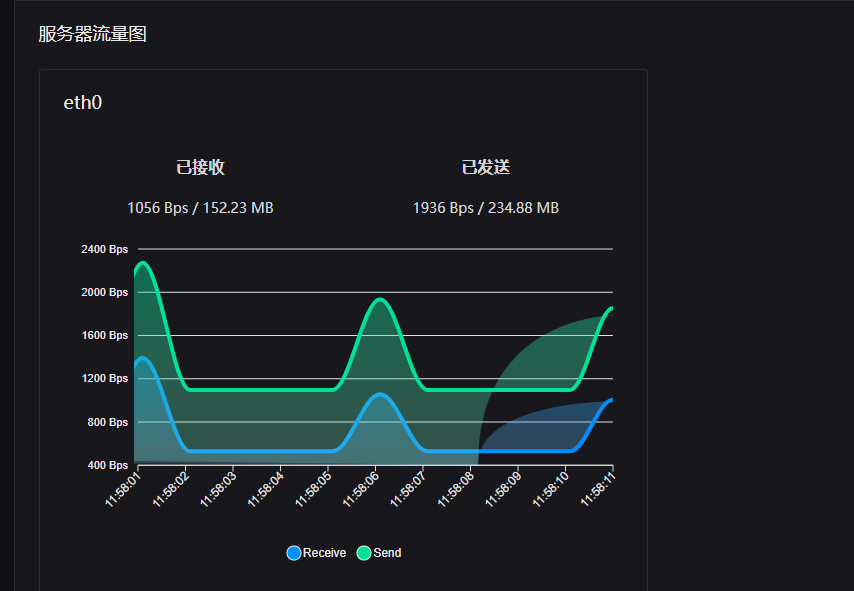854x591 pixels.
Task: Click the blue Receive peak near 11:58:06
Action: 380,394
